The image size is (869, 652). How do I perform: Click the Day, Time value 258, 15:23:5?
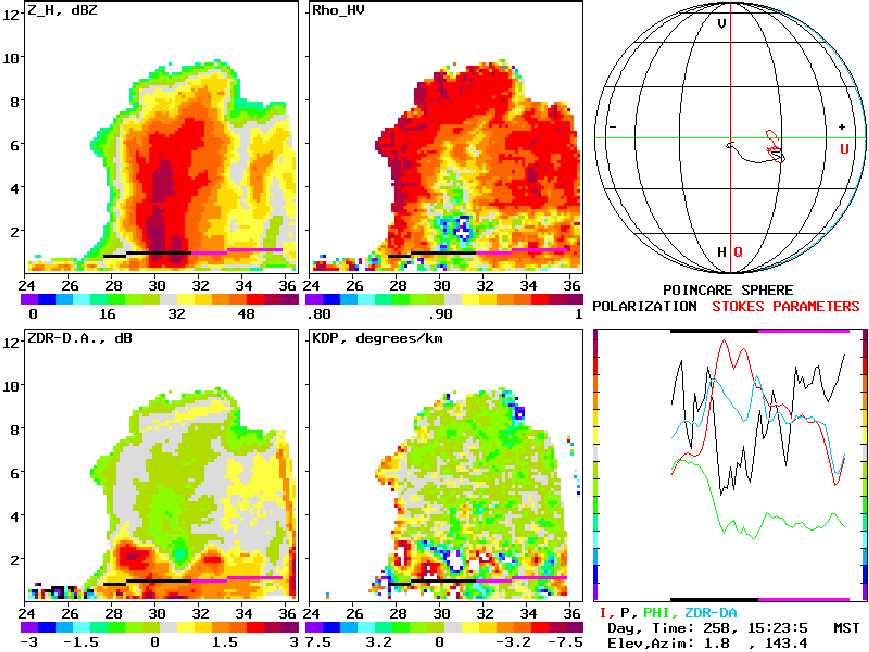pyautogui.click(x=755, y=629)
